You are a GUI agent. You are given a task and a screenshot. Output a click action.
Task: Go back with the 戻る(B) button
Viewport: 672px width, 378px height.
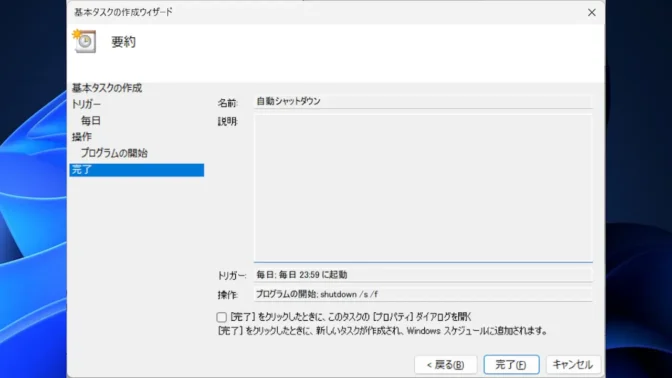point(445,365)
